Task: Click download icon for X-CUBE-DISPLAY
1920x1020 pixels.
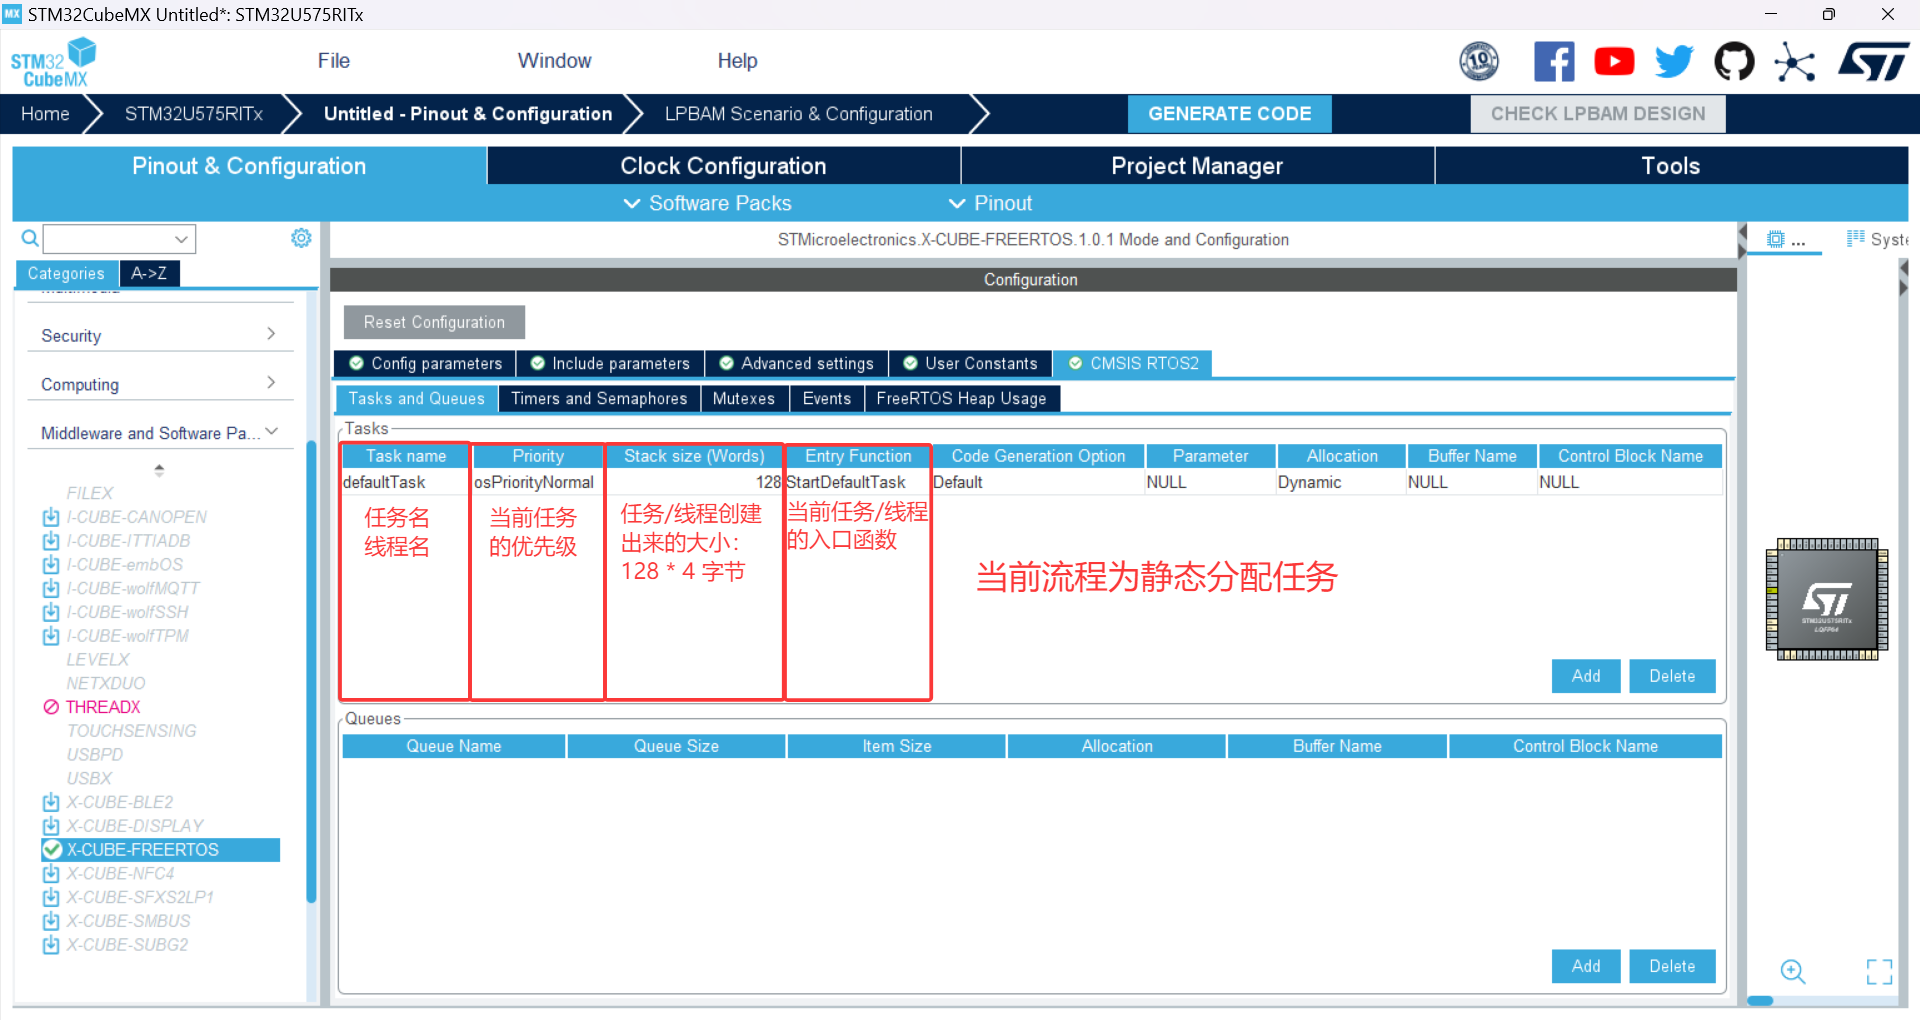Action: pyautogui.click(x=51, y=826)
